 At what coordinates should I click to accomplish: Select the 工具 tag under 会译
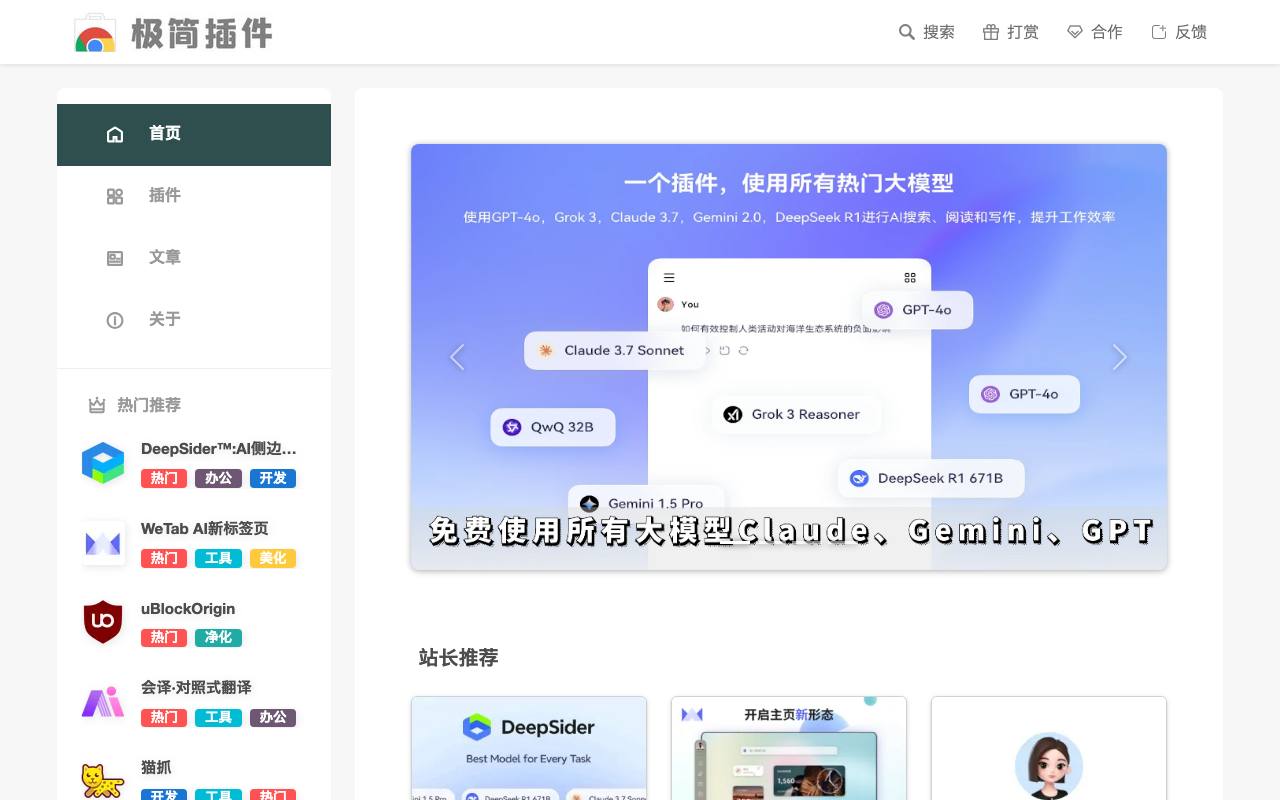point(218,717)
